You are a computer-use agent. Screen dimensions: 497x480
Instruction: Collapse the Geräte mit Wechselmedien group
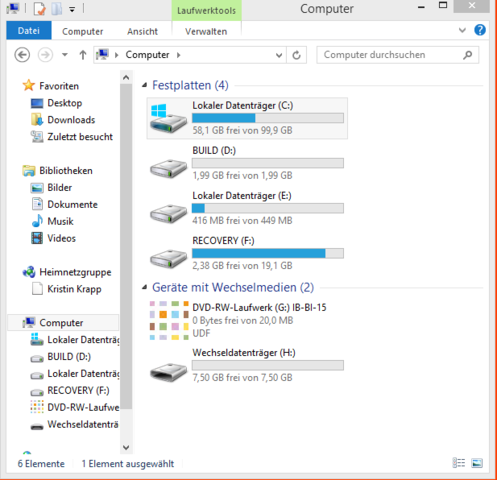(x=144, y=287)
